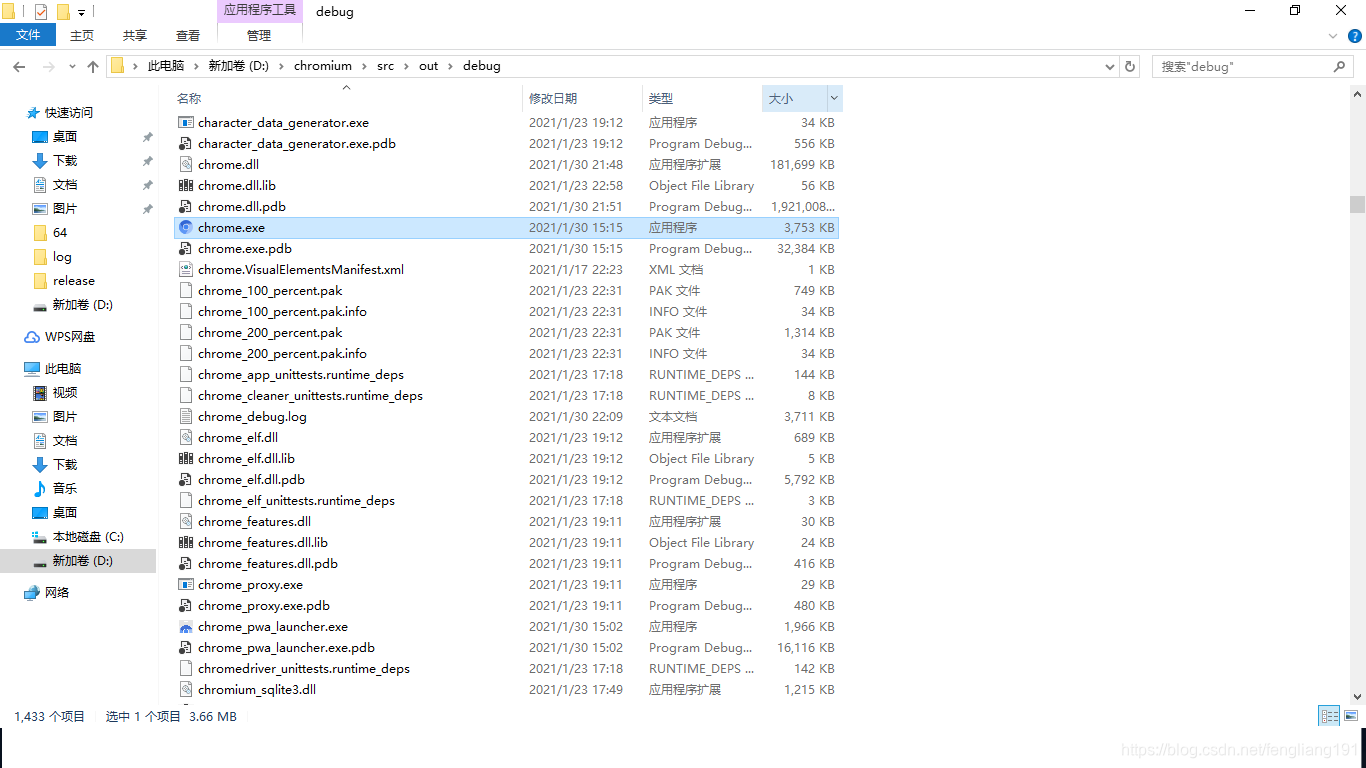Viewport: 1366px width, 768px height.
Task: Click the chrome.dll.lib library icon
Action: [185, 185]
